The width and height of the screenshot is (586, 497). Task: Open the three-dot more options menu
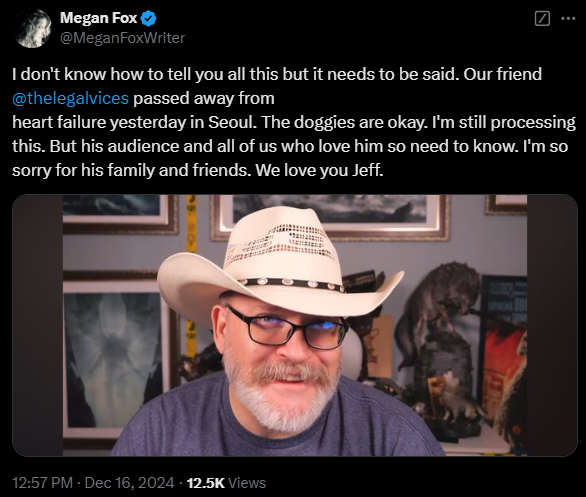tap(568, 18)
